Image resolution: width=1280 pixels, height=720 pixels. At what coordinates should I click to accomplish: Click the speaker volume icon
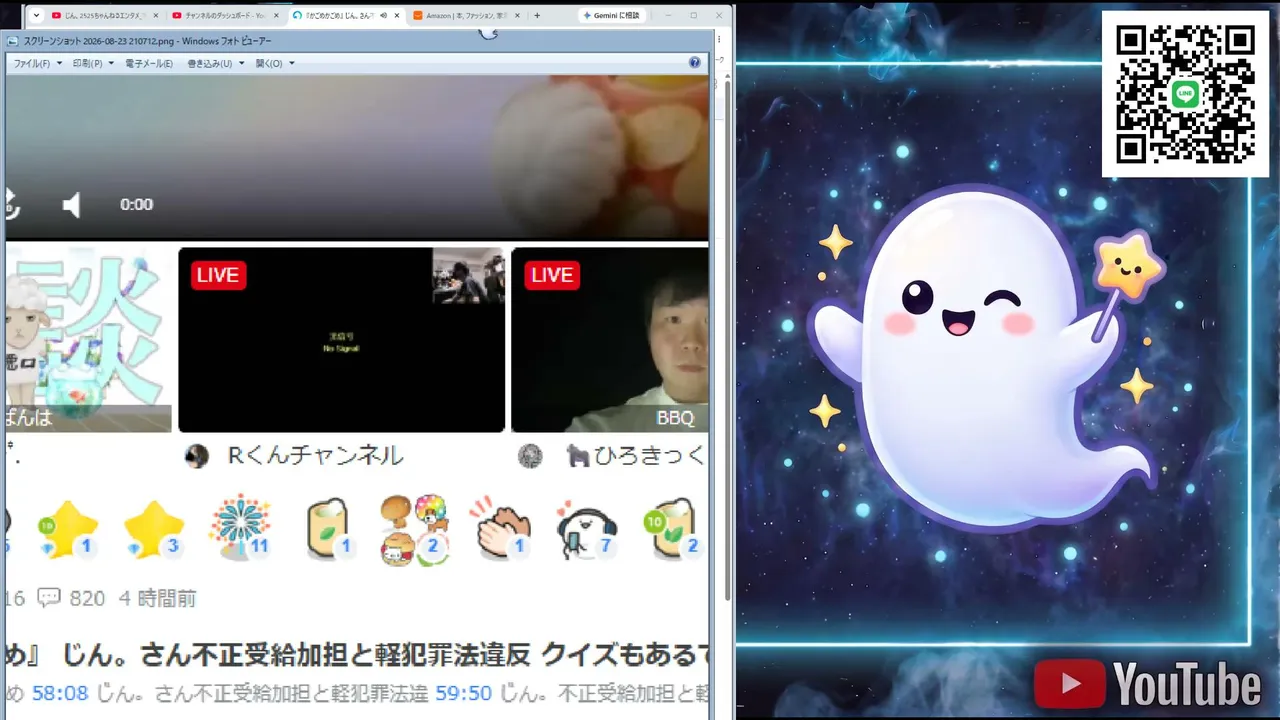(x=72, y=205)
